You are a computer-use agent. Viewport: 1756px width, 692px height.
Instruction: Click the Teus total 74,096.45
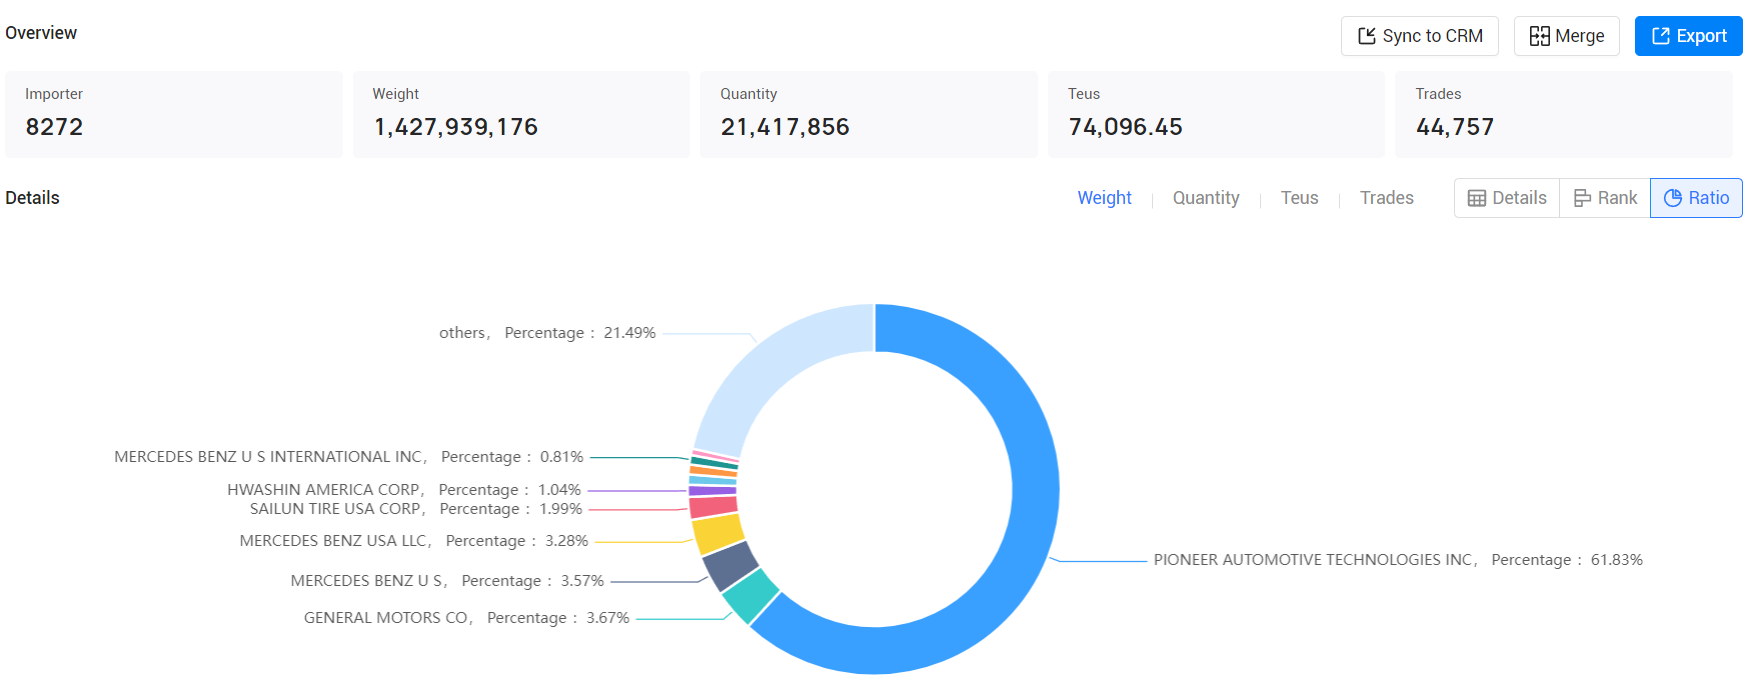(1125, 127)
